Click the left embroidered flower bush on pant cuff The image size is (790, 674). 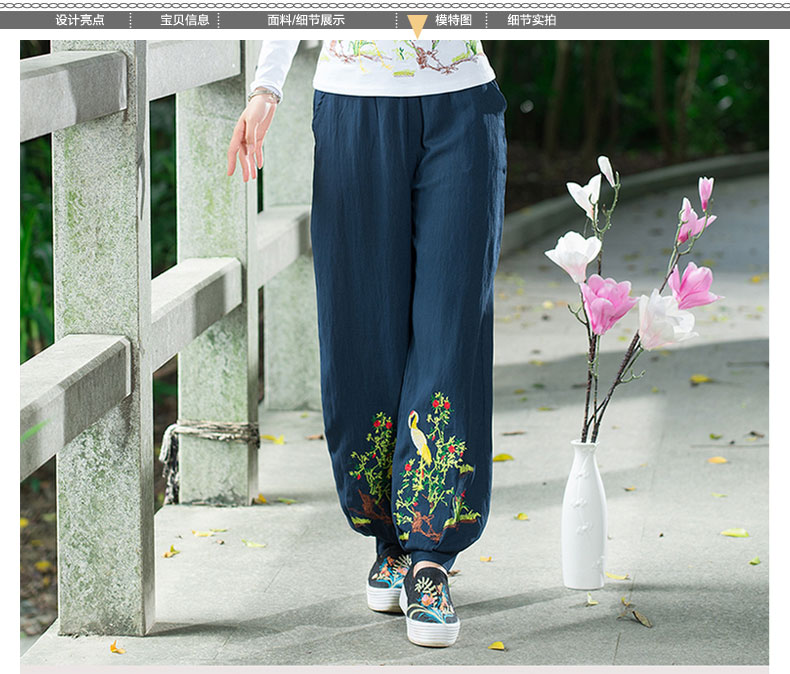(374, 467)
